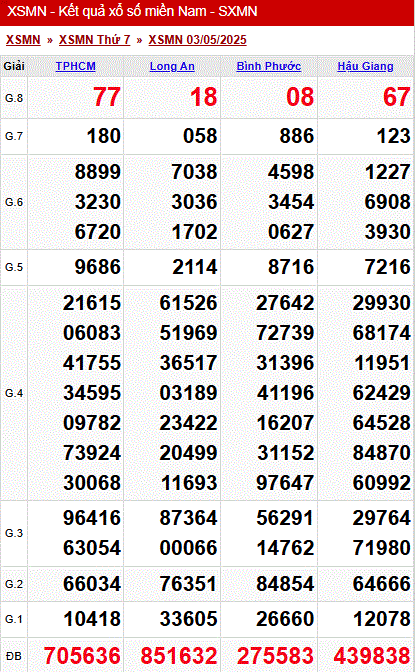Open the Long An column header link
This screenshot has height=672, width=415.
coord(172,66)
